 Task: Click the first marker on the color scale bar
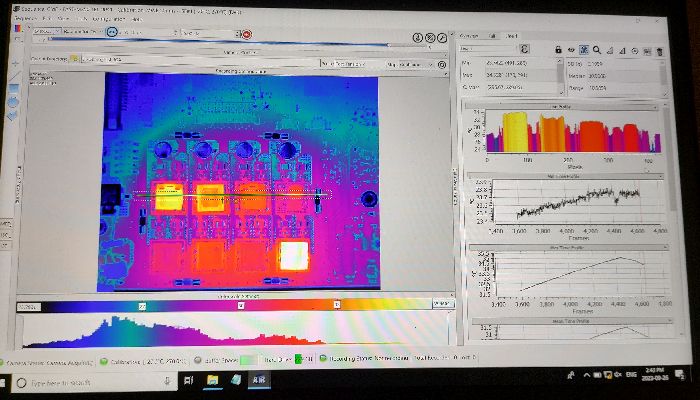tap(142, 306)
